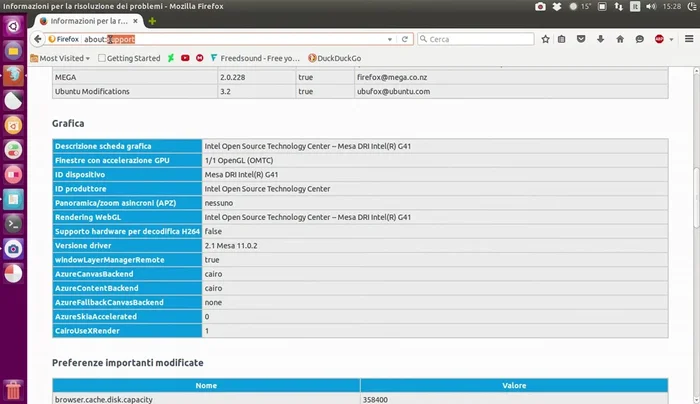Open the downloads arrow panel
The image size is (700, 404).
(x=600, y=39)
